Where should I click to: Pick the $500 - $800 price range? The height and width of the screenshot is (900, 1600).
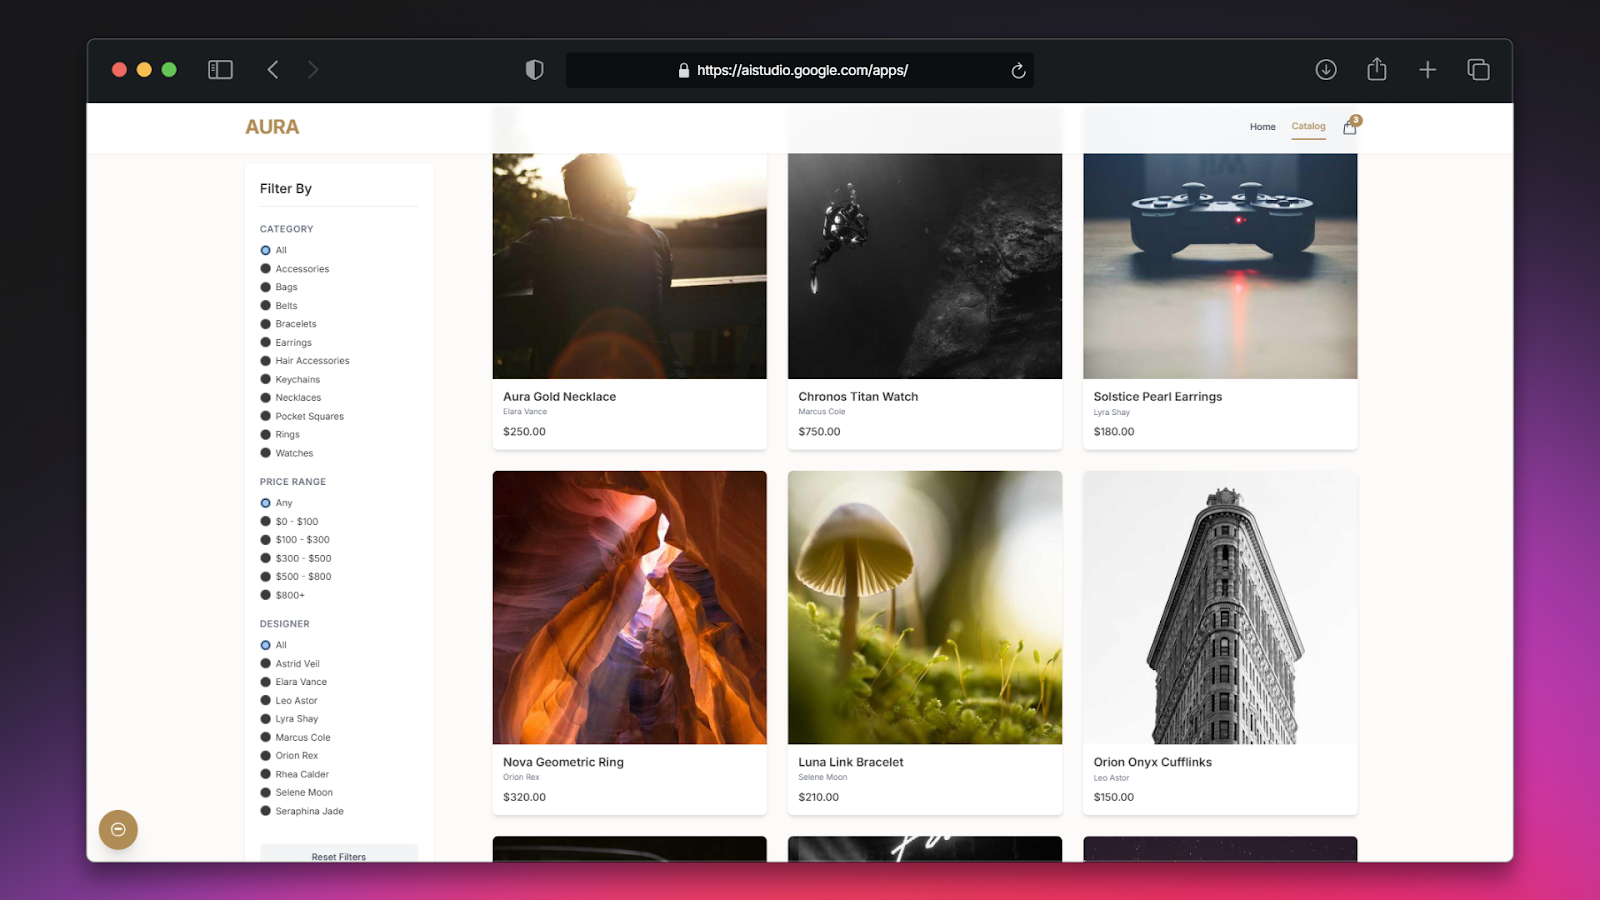point(266,577)
